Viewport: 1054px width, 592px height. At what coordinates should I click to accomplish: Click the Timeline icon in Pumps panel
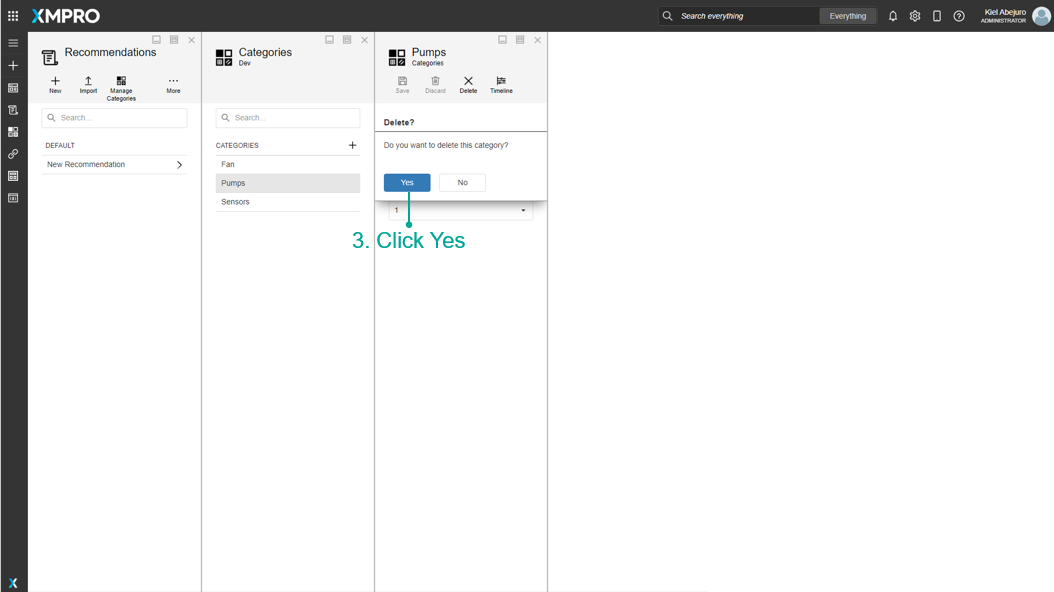(501, 82)
